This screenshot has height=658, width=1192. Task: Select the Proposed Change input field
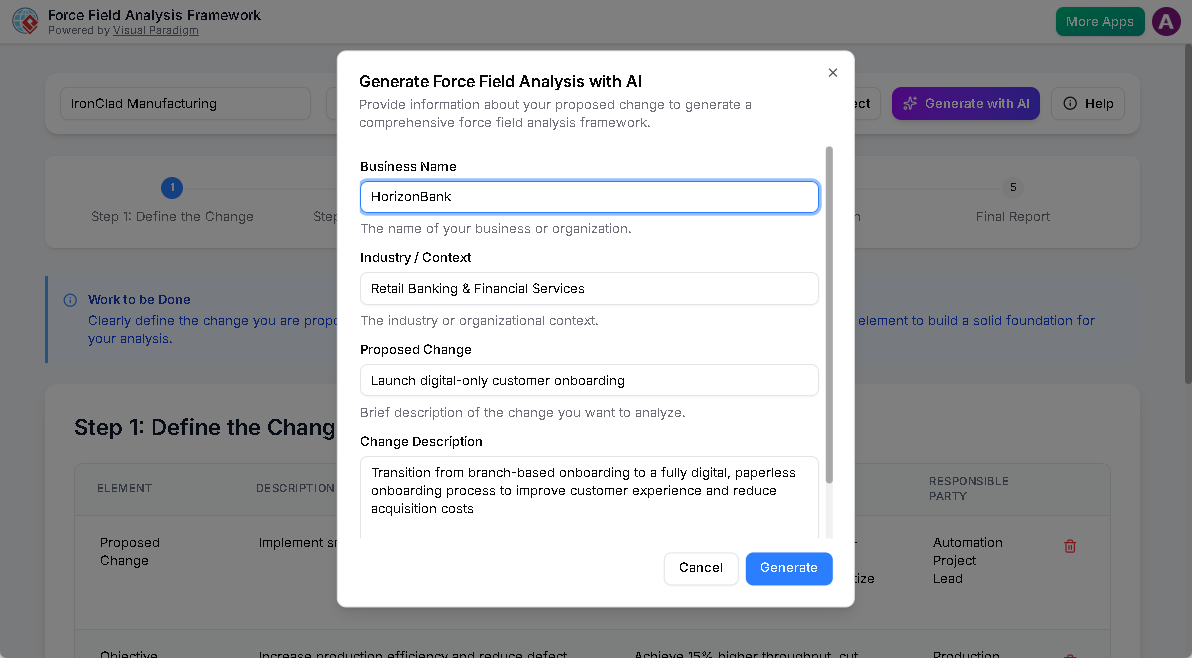(589, 380)
